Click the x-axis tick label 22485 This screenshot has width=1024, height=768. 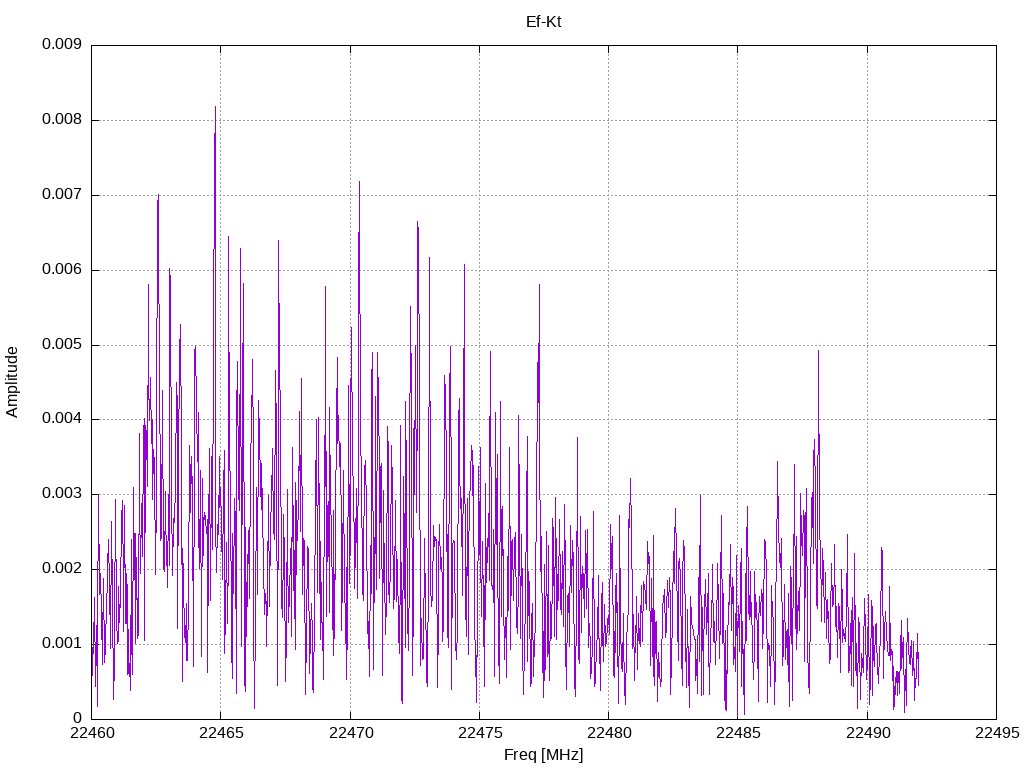coord(738,733)
